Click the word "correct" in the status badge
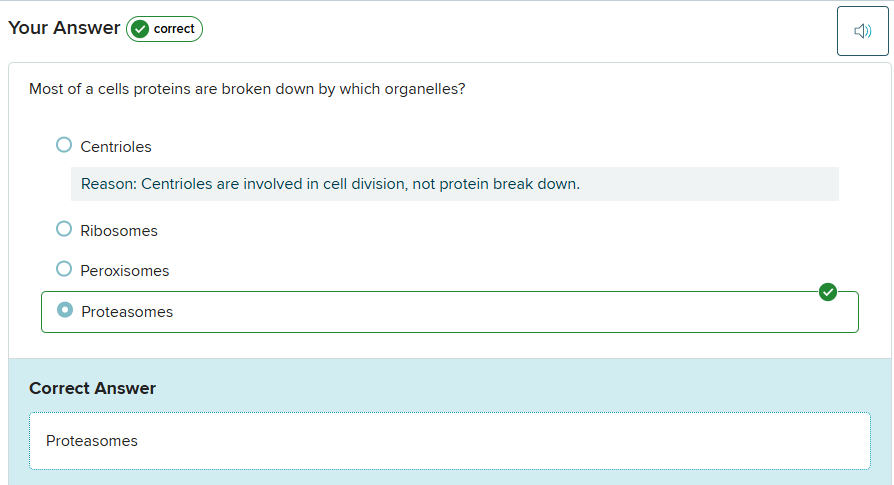 point(174,29)
